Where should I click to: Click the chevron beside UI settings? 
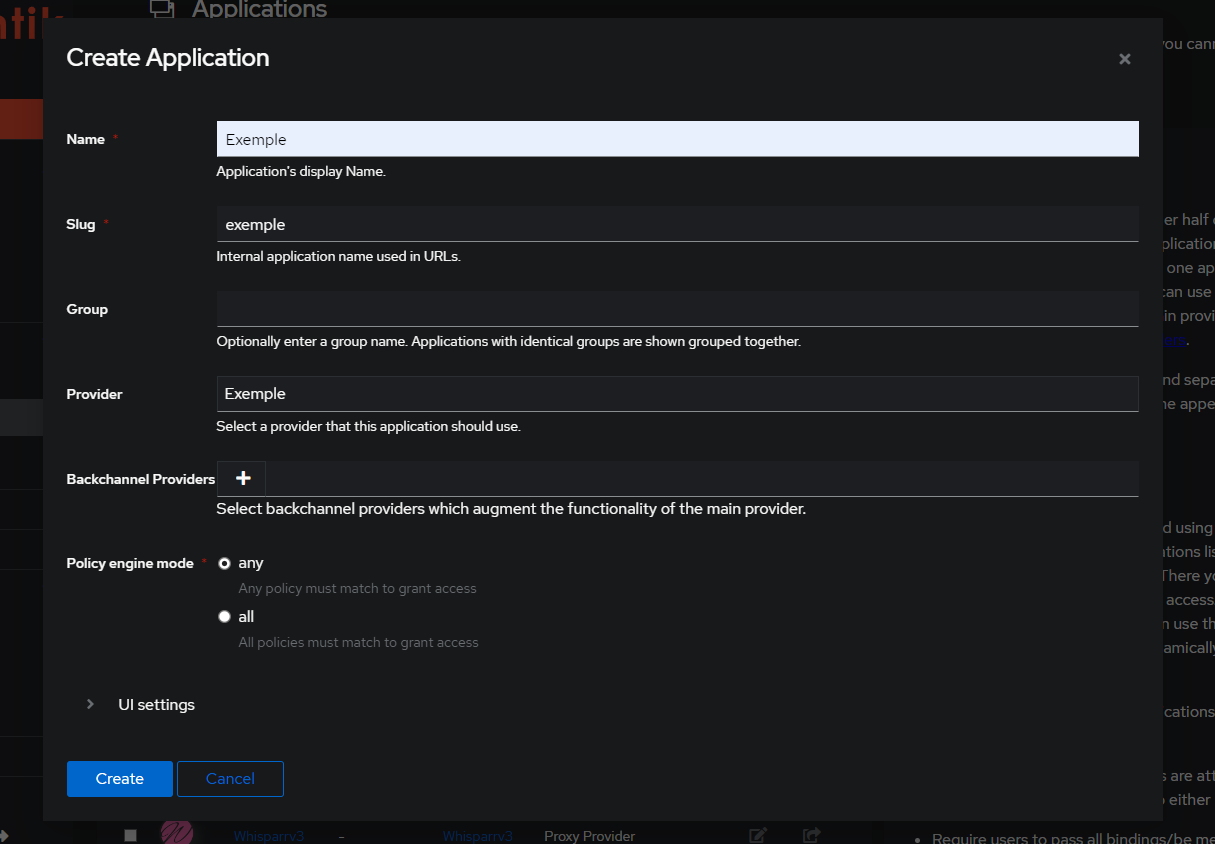pyautogui.click(x=90, y=704)
